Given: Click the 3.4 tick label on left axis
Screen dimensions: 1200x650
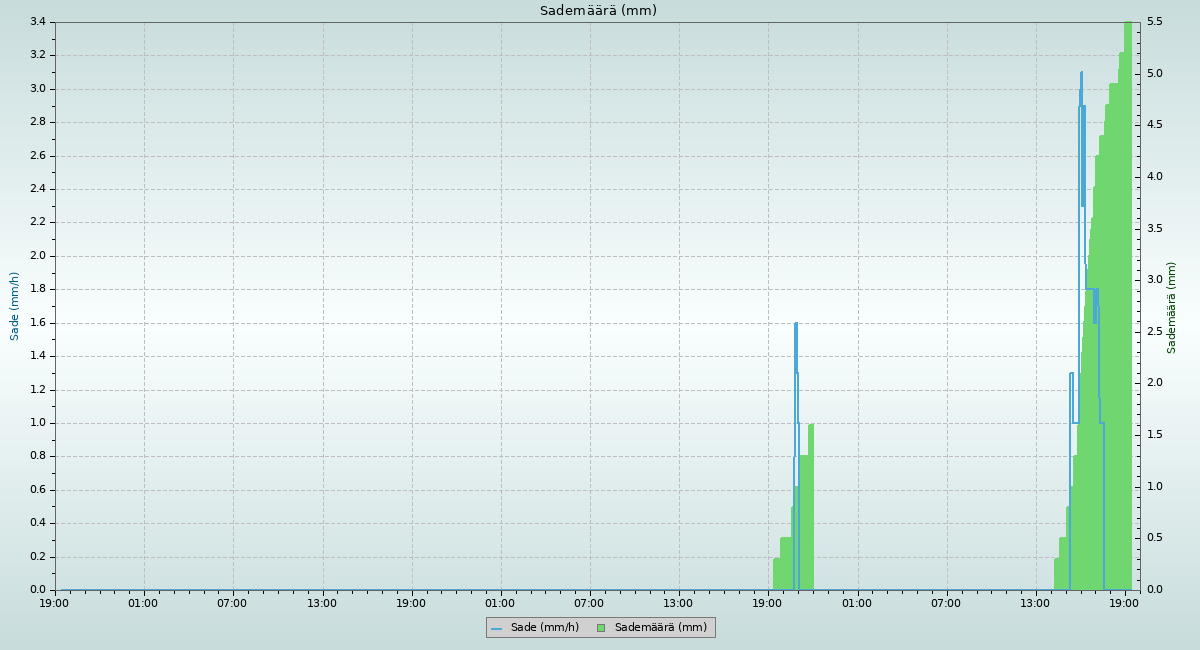Looking at the screenshot, I should tap(37, 22).
